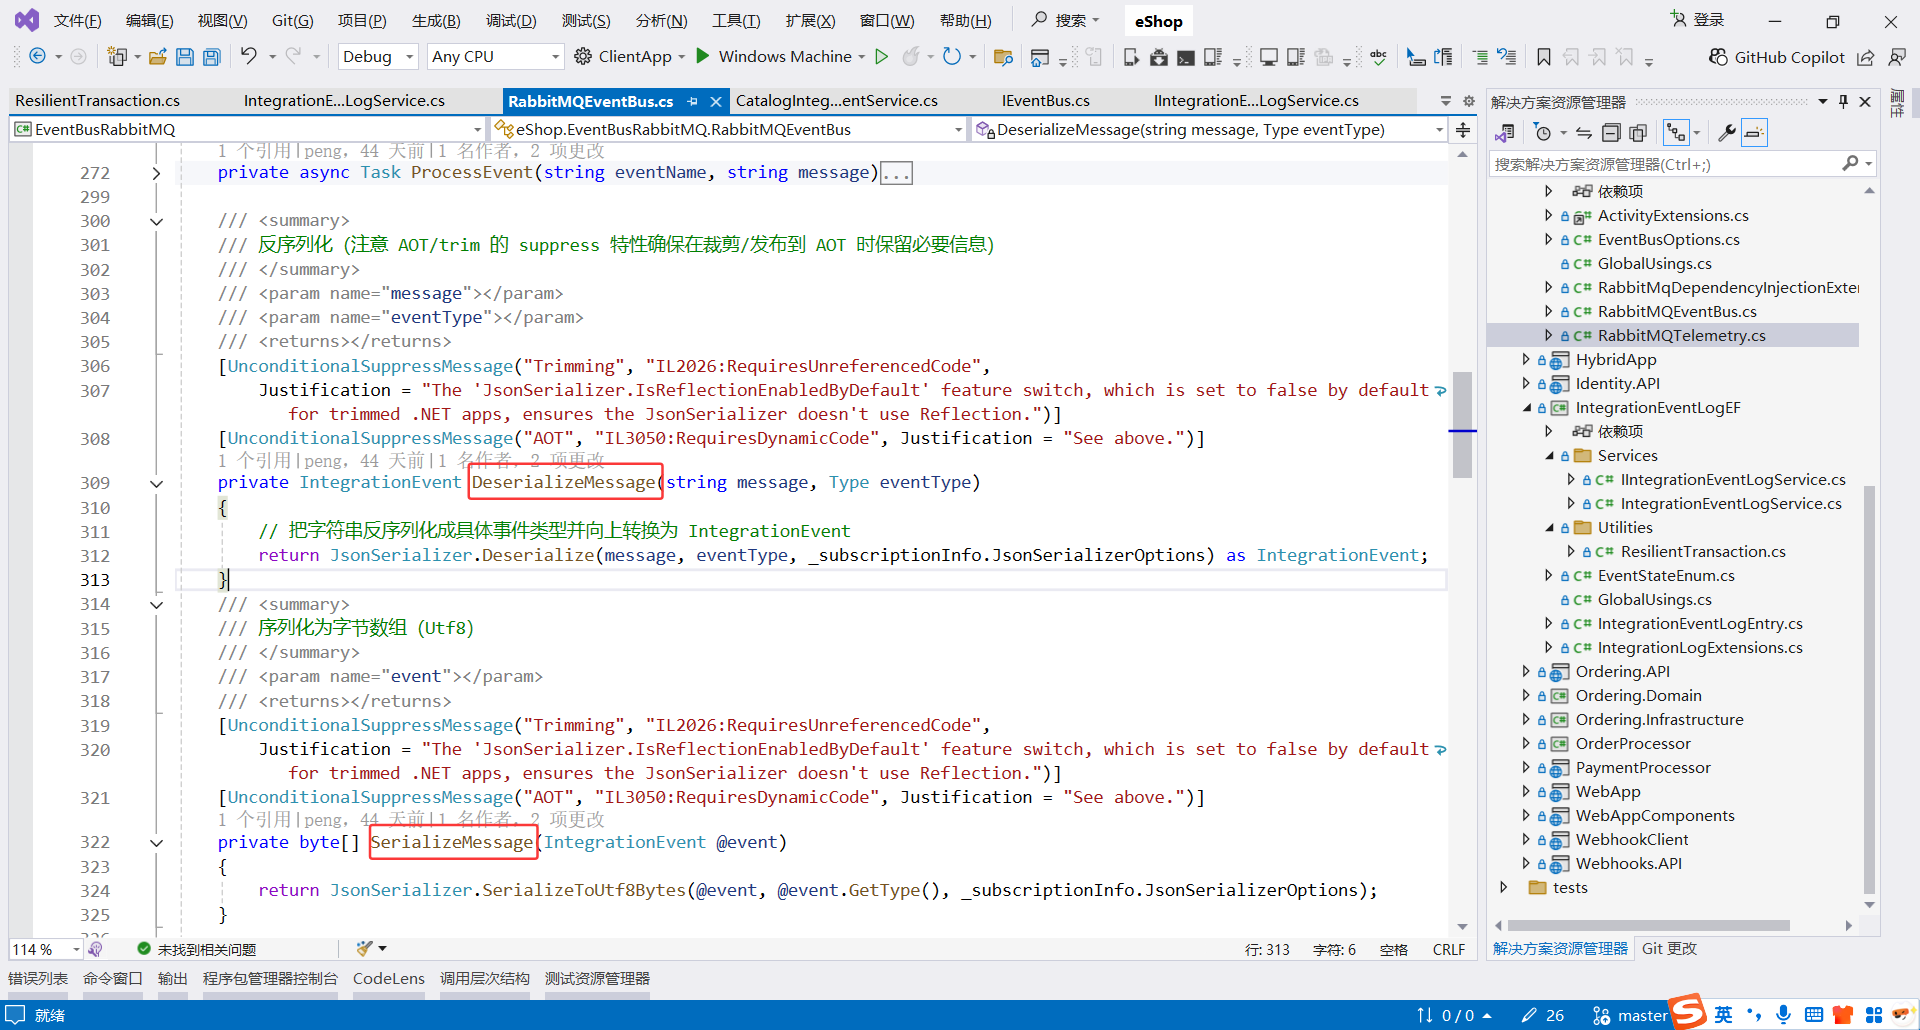Open the 114 % zoom level dropdown

46,949
